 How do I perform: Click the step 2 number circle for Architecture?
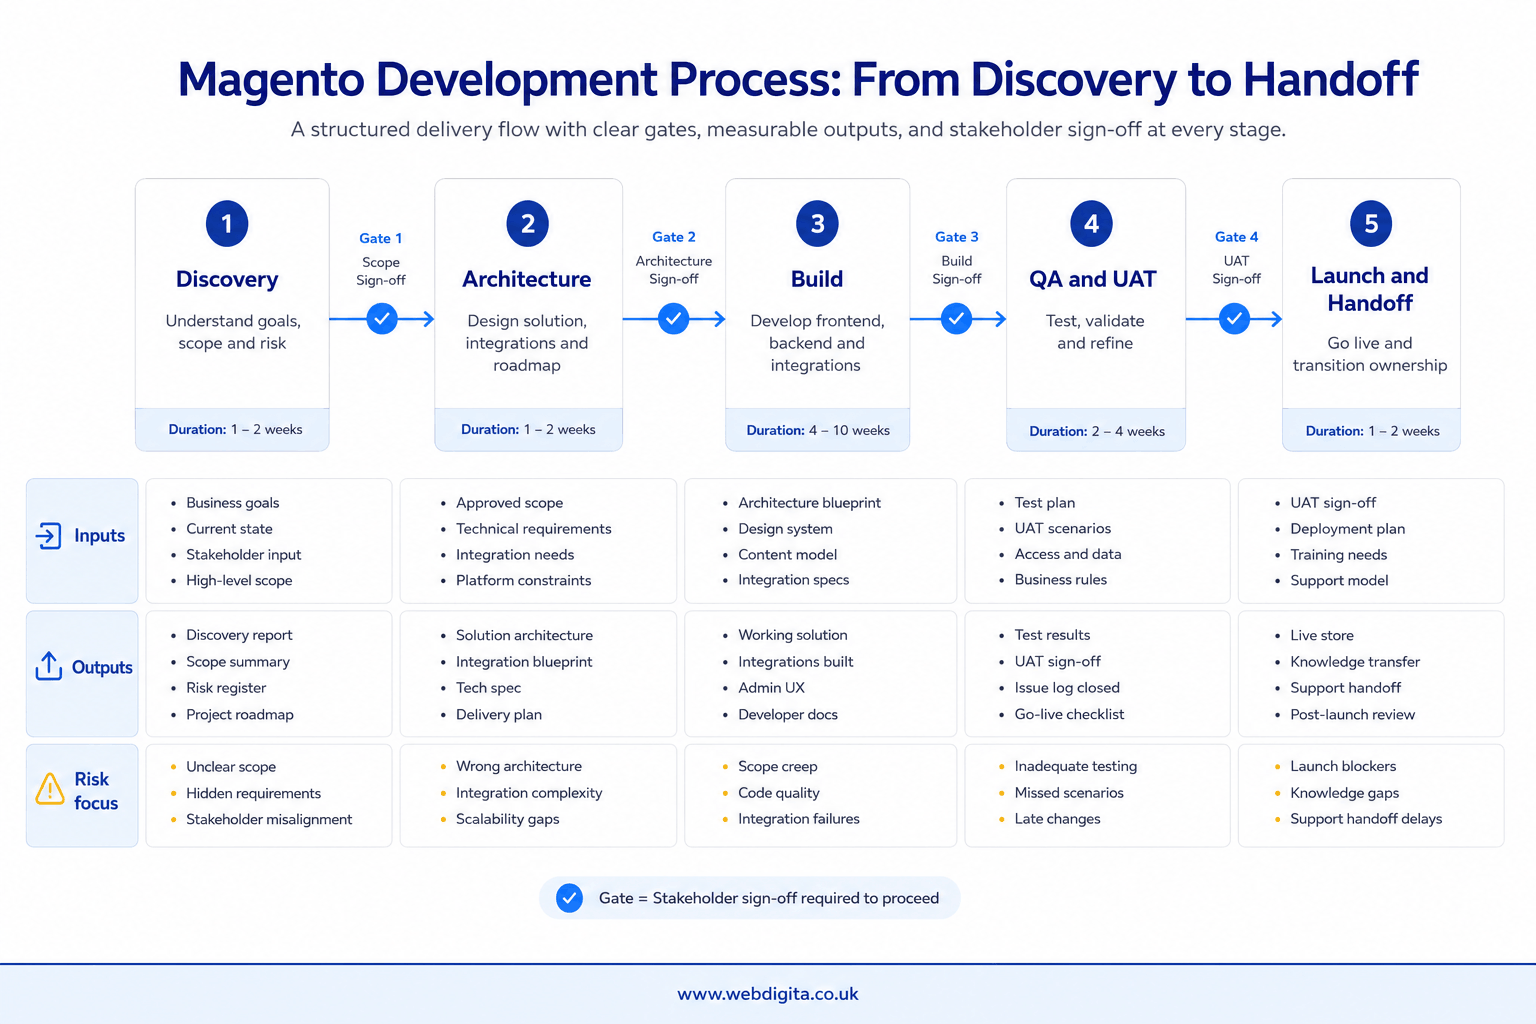tap(528, 224)
